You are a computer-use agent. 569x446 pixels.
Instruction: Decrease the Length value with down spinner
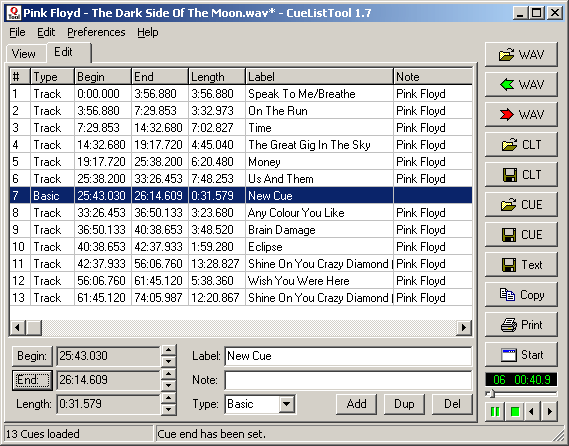[x=168, y=410]
